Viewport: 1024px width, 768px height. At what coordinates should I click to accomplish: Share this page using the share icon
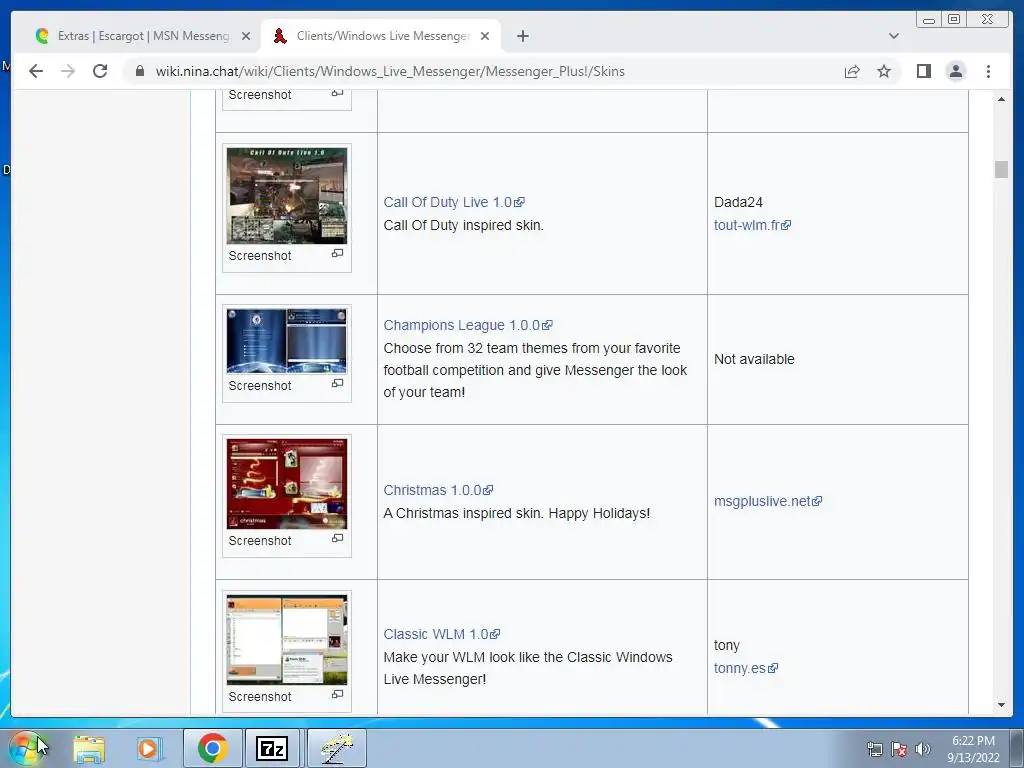tap(852, 71)
